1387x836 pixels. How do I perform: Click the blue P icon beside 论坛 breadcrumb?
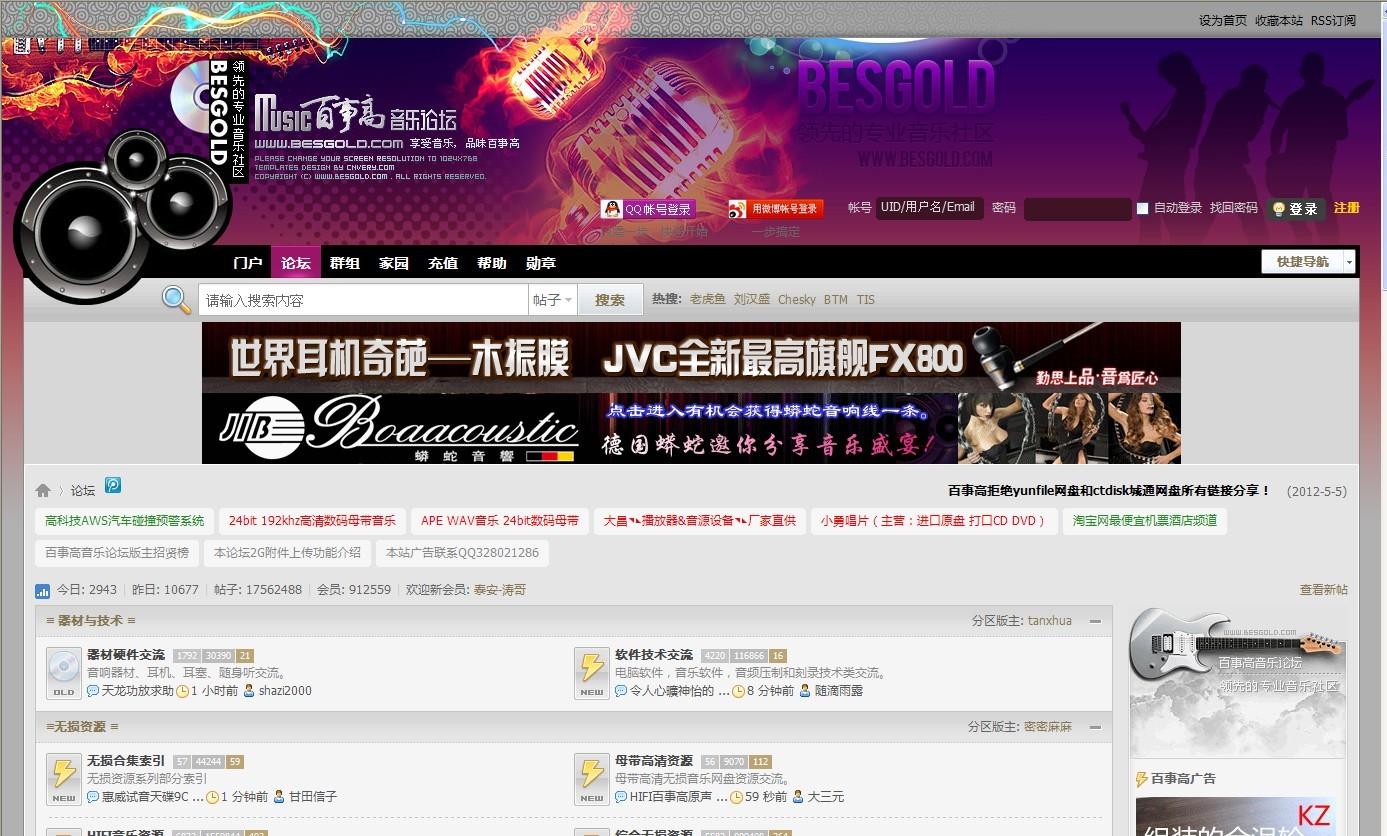(113, 485)
